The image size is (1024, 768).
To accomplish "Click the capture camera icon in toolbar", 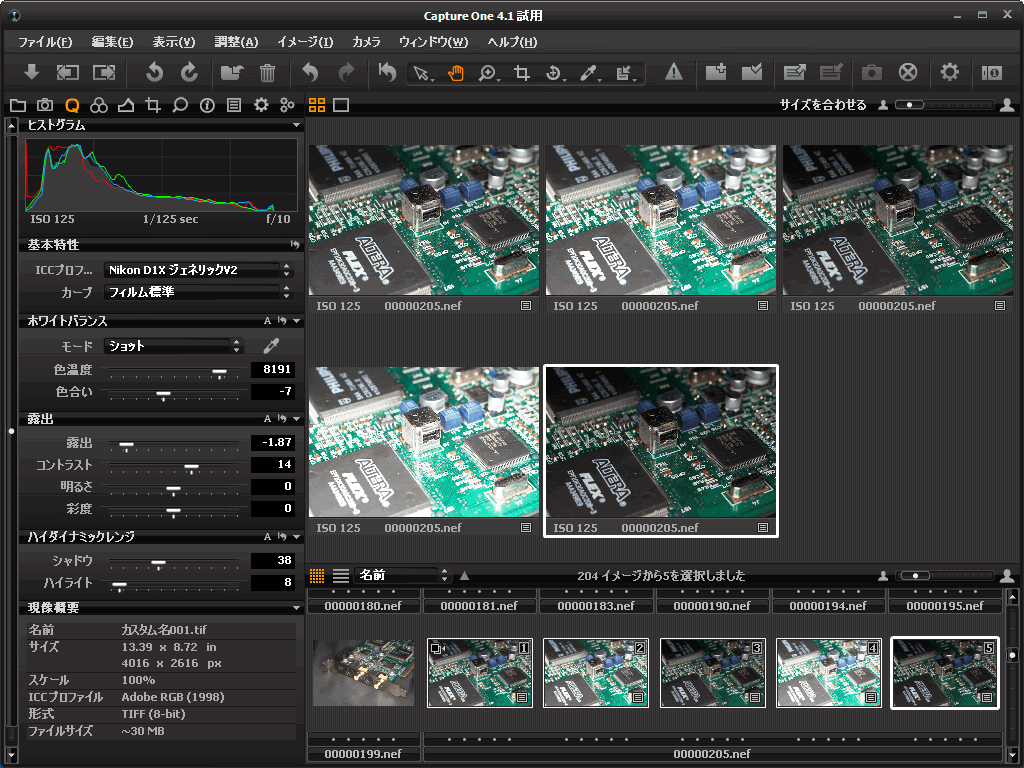I will [871, 72].
